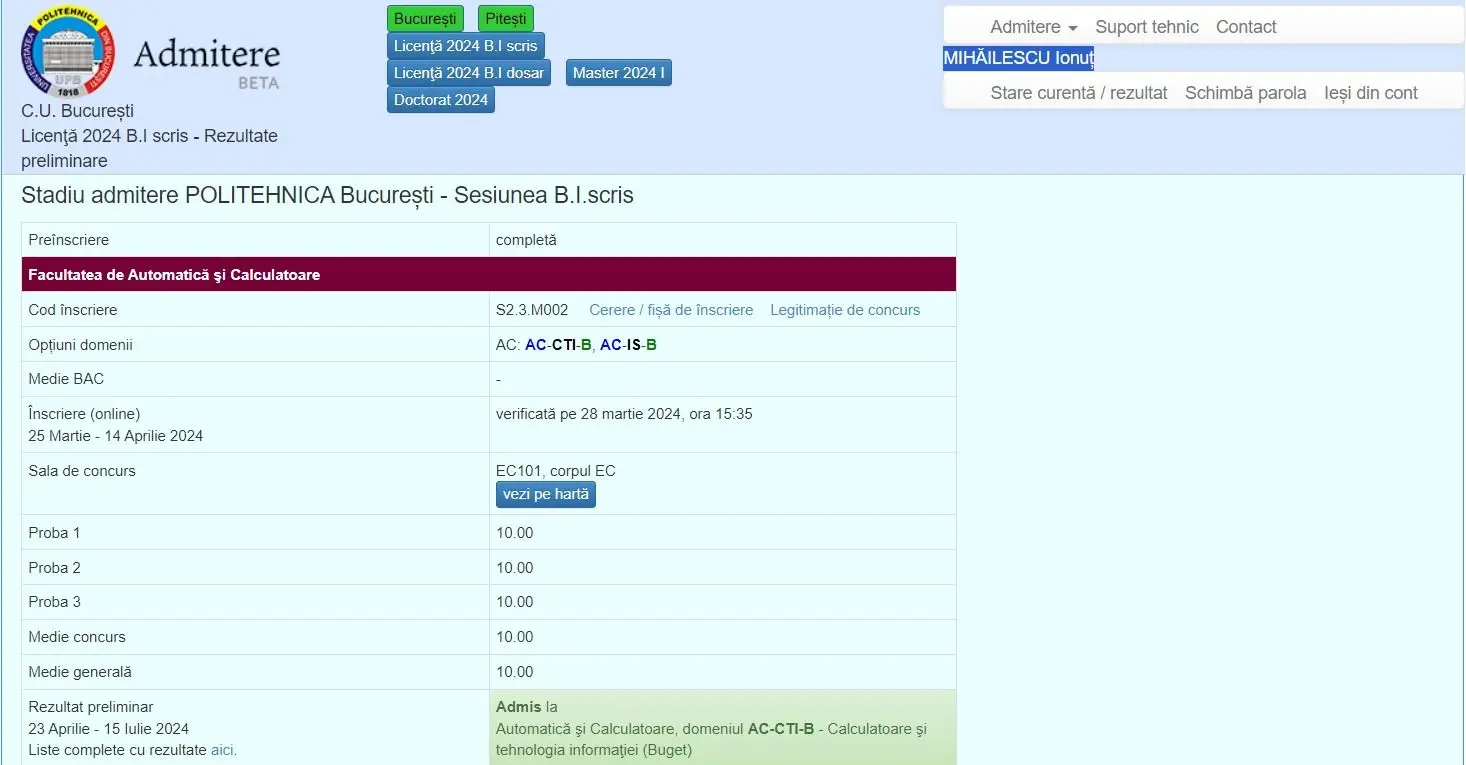Click the Înscriere (online) row label
Screen dimensions: 1466x765
(x=84, y=414)
